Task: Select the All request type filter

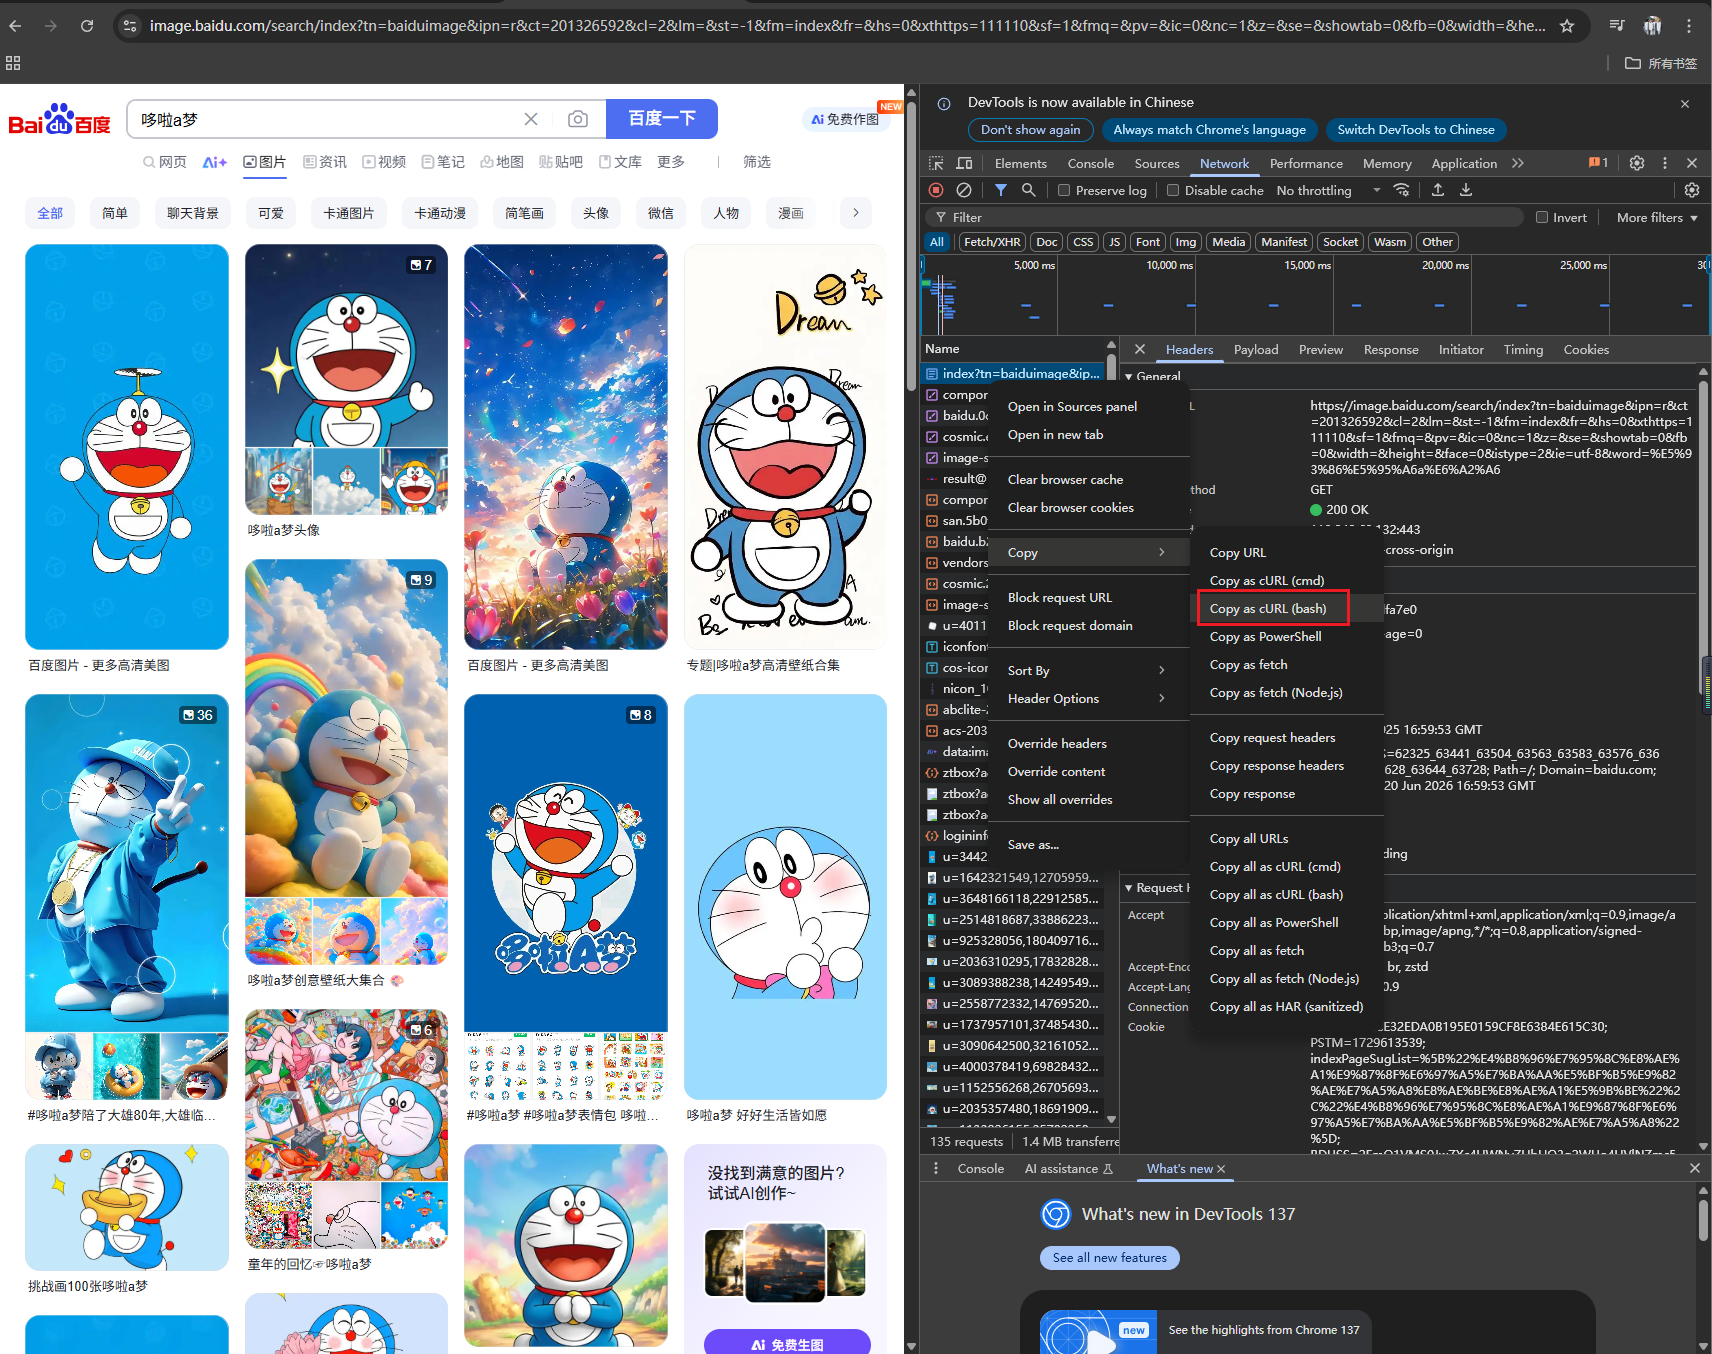Action: point(937,242)
